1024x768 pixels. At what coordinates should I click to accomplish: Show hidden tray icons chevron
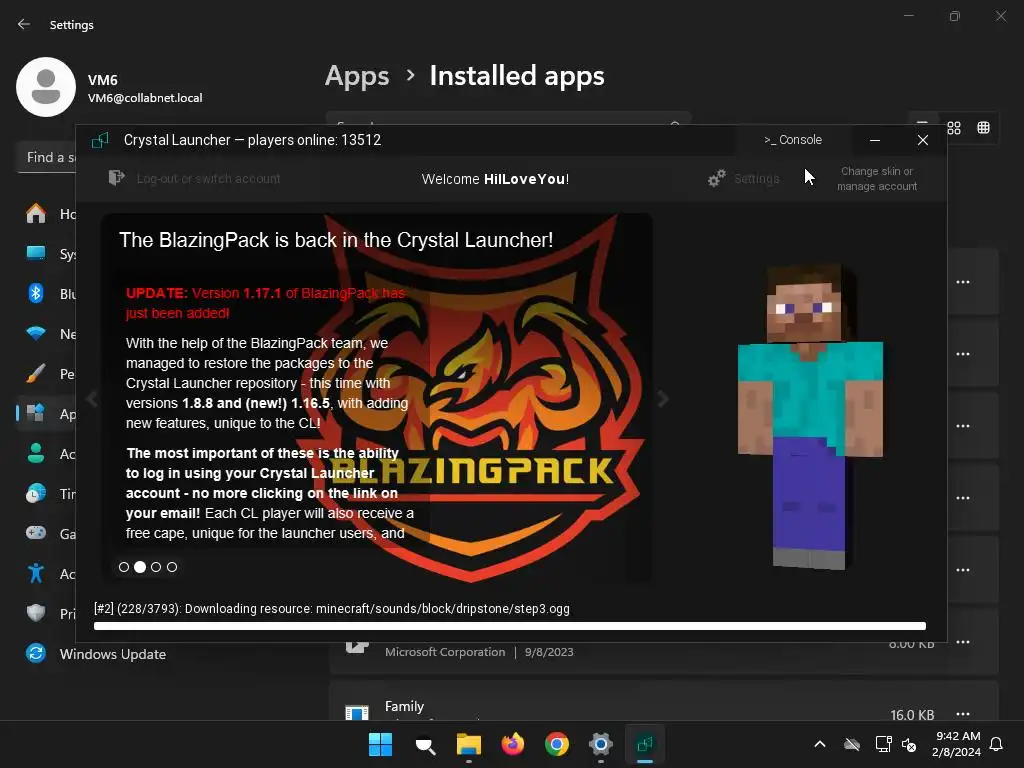click(820, 744)
